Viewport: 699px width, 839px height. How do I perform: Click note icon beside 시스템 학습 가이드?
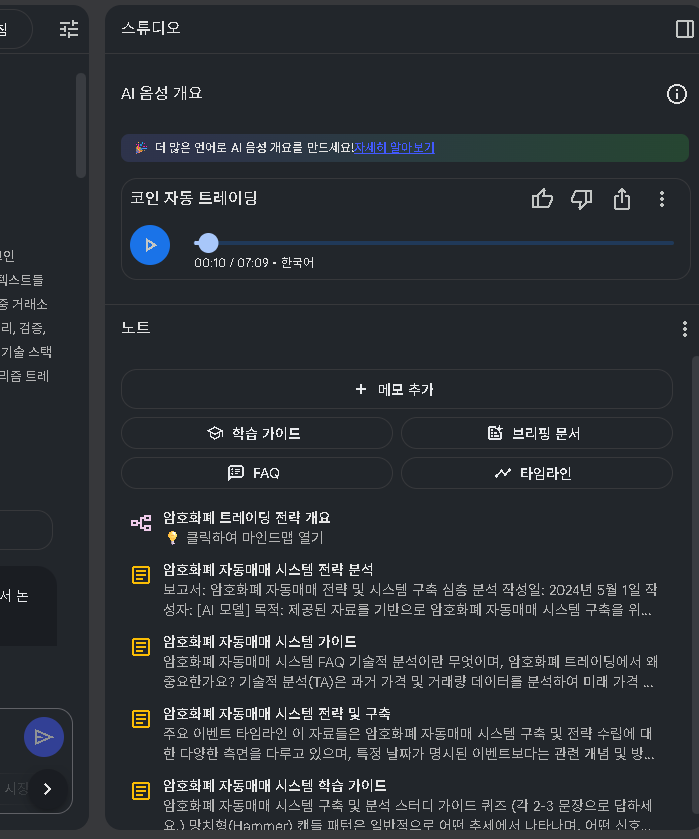[x=141, y=791]
